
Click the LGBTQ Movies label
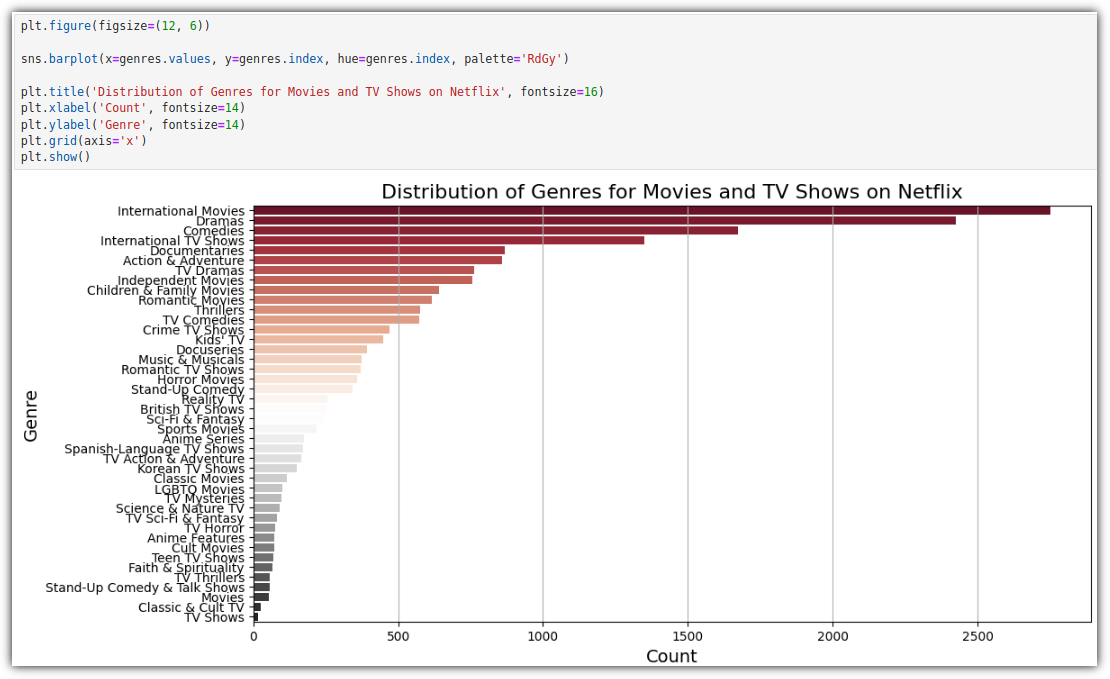click(x=199, y=489)
